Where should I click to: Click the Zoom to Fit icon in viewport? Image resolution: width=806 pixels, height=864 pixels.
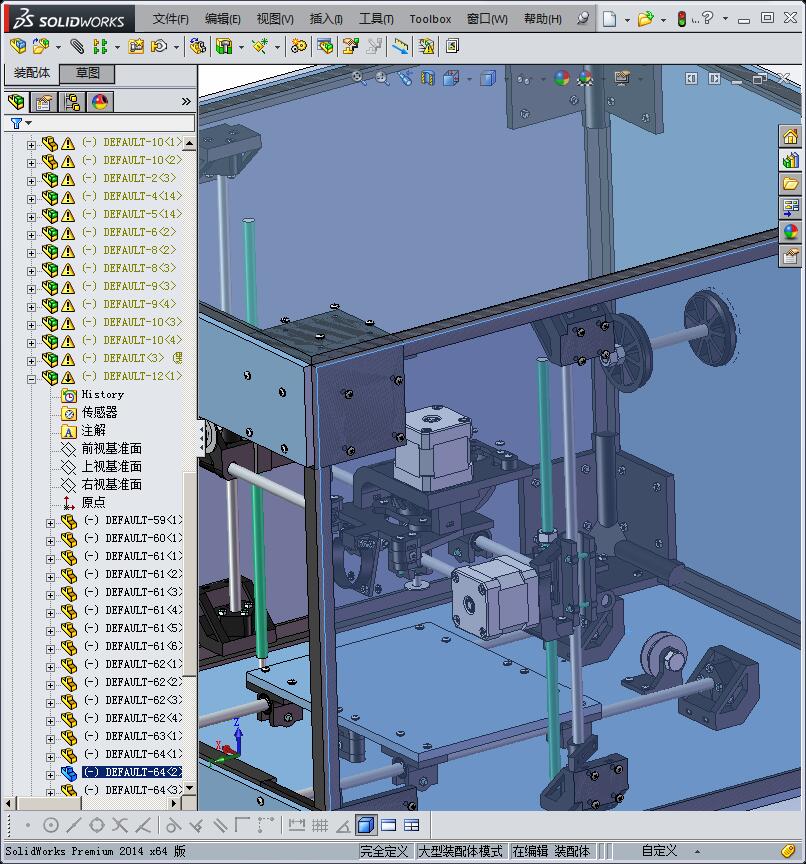click(358, 78)
